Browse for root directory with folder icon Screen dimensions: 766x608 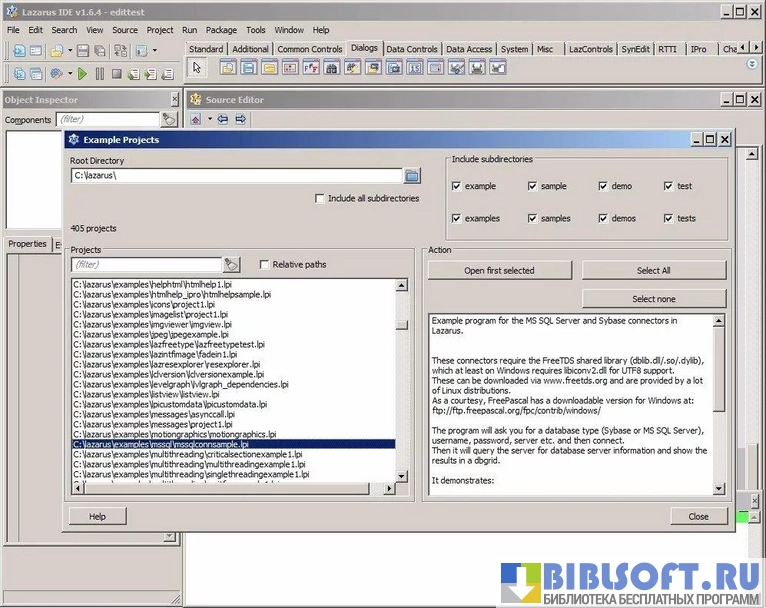tap(412, 176)
